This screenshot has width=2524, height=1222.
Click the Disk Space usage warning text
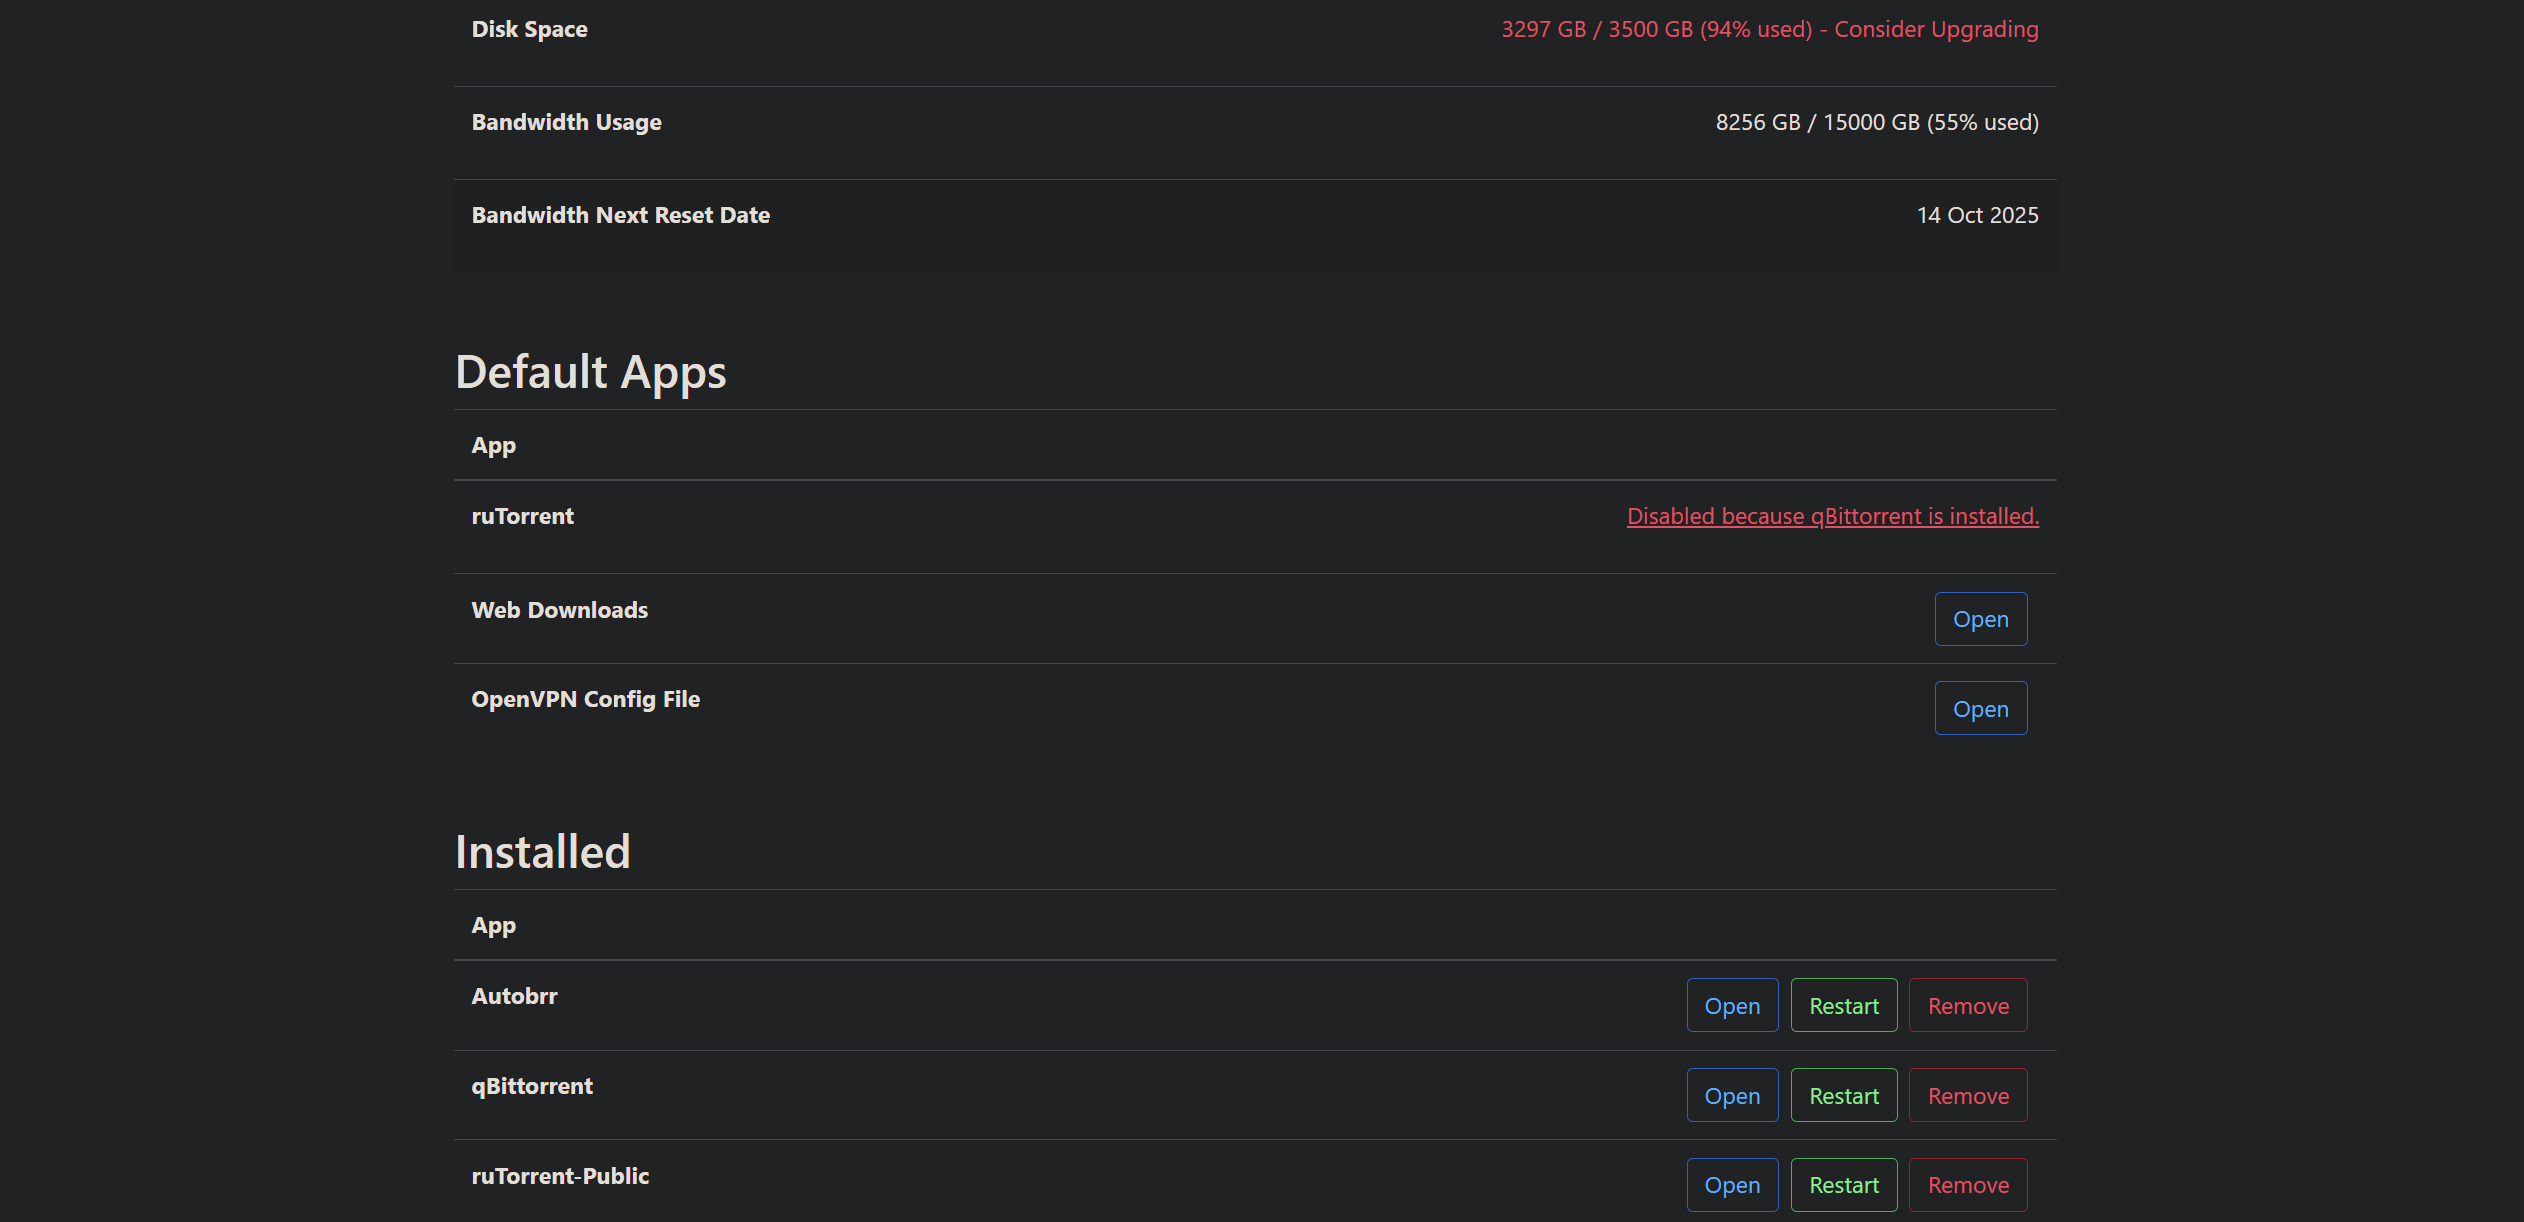coord(1769,29)
